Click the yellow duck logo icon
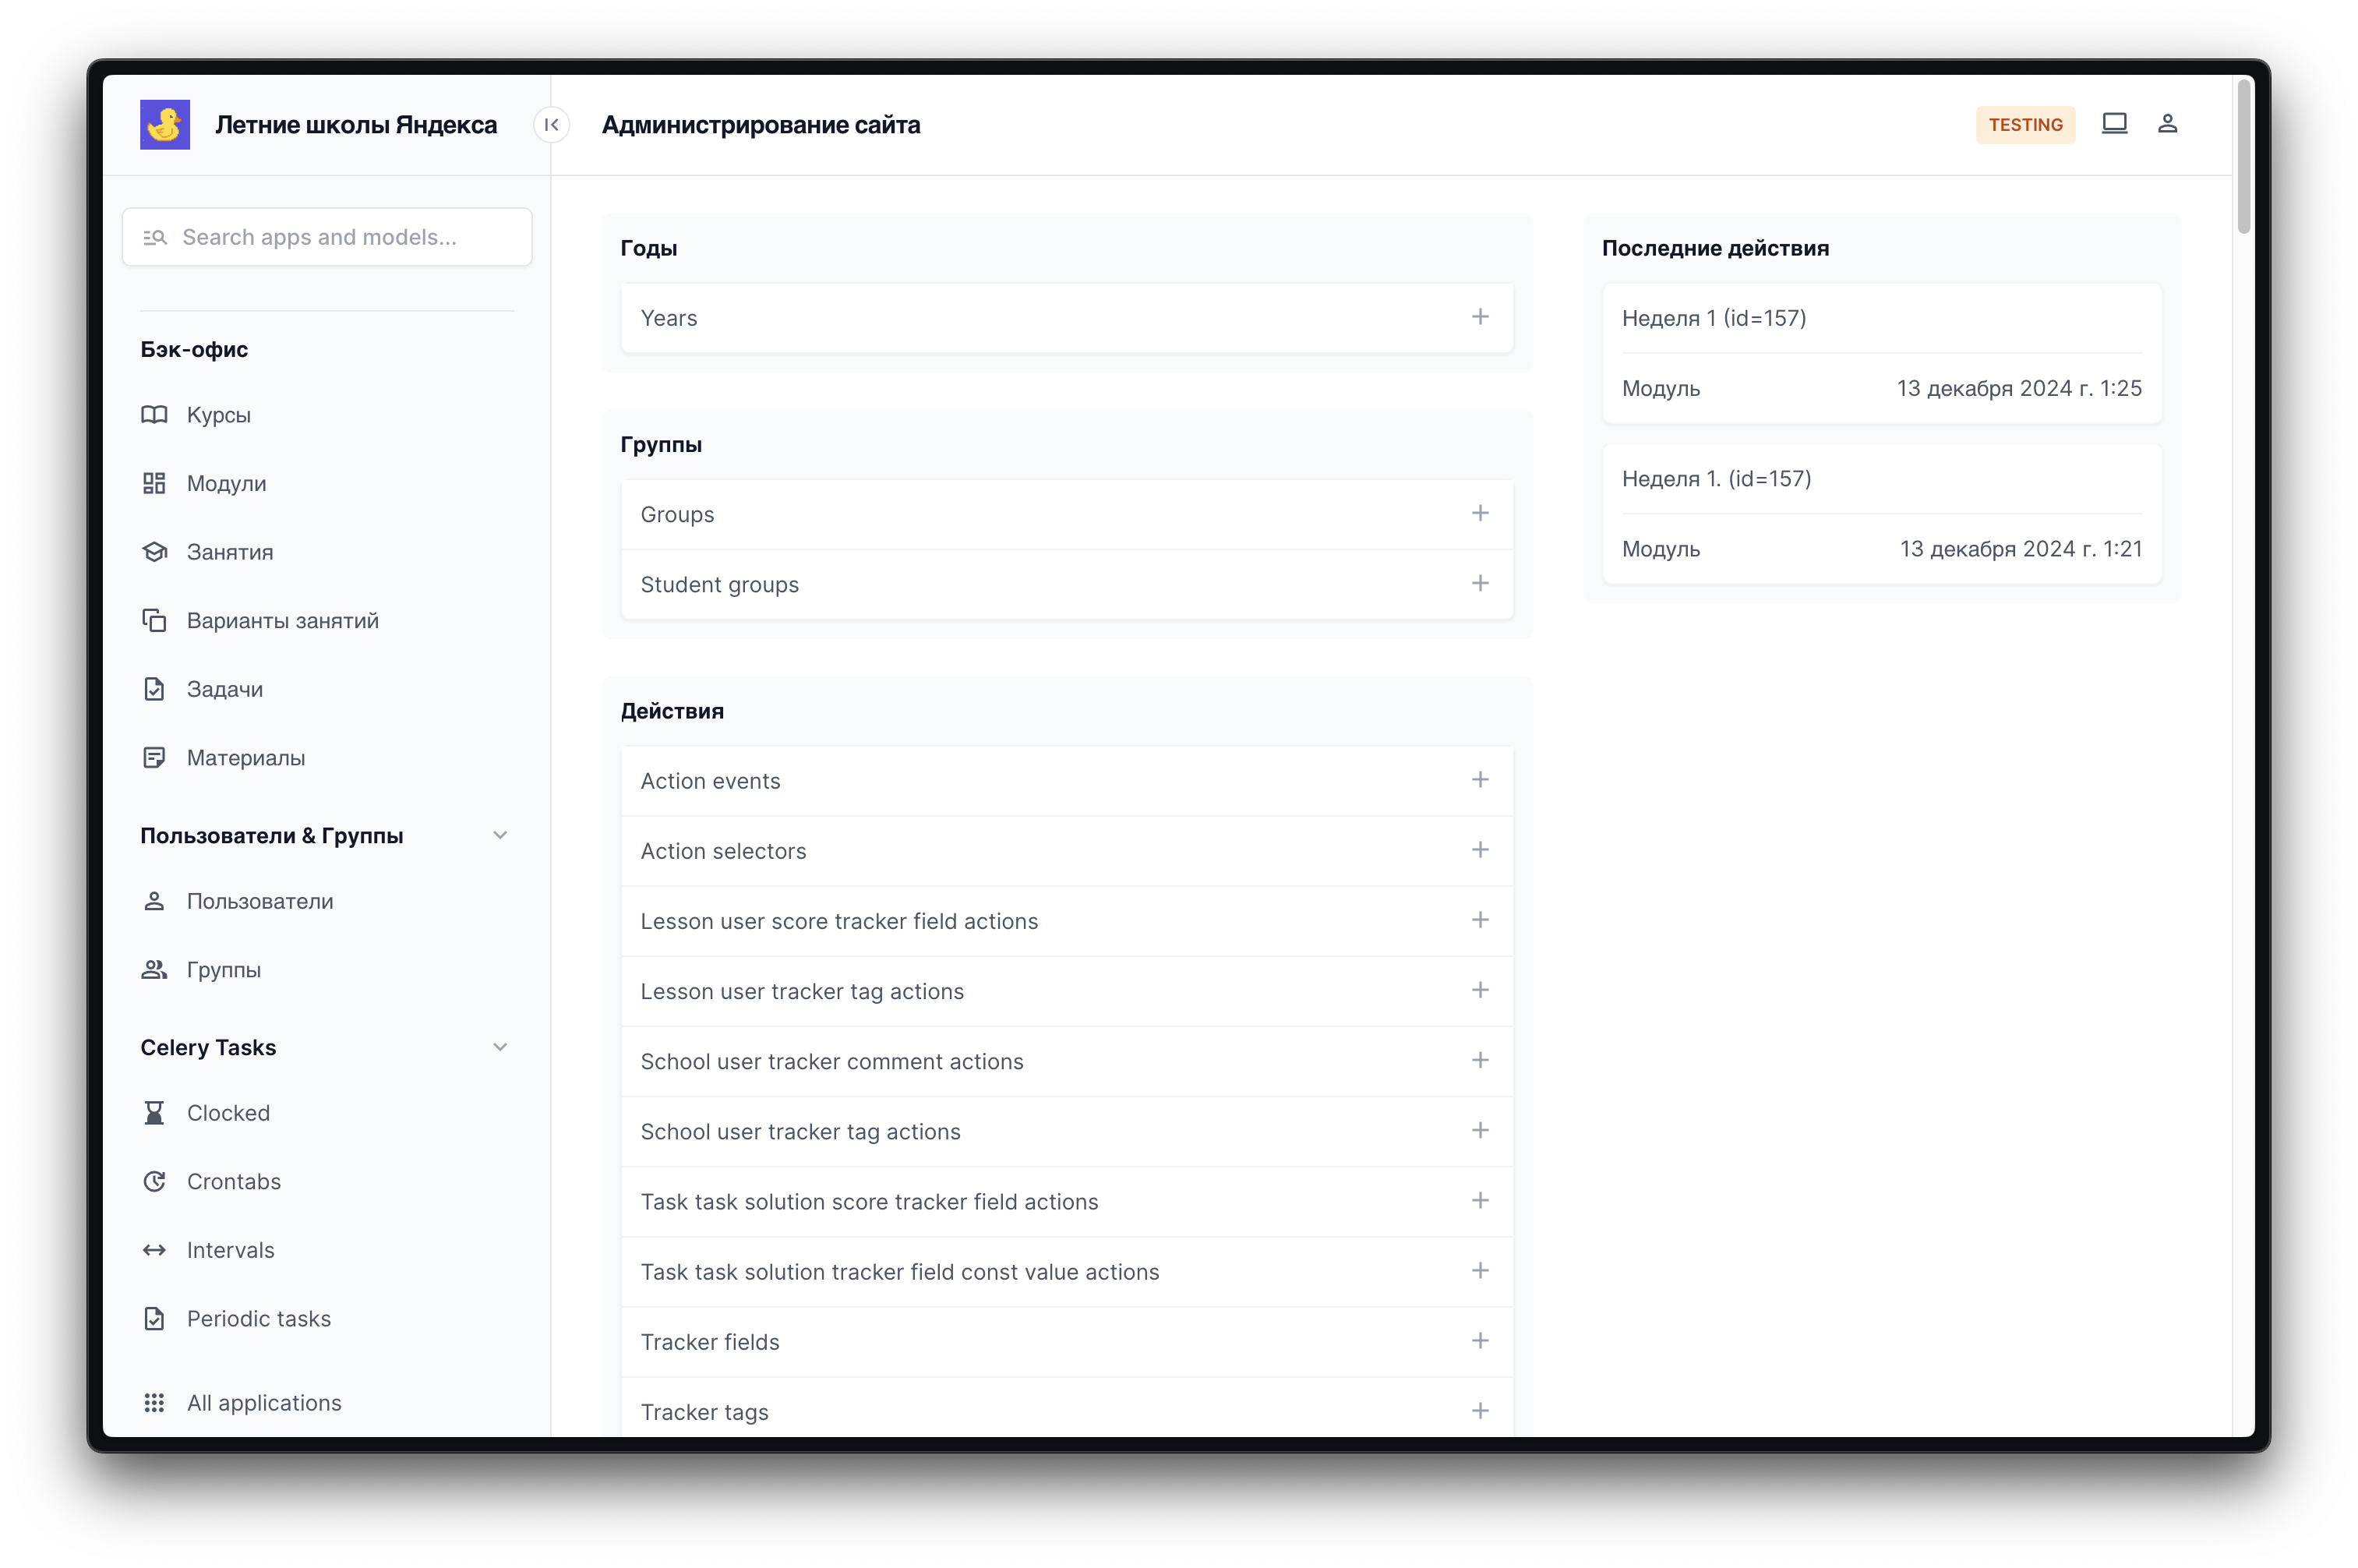Image resolution: width=2358 pixels, height=1568 pixels. coord(165,125)
